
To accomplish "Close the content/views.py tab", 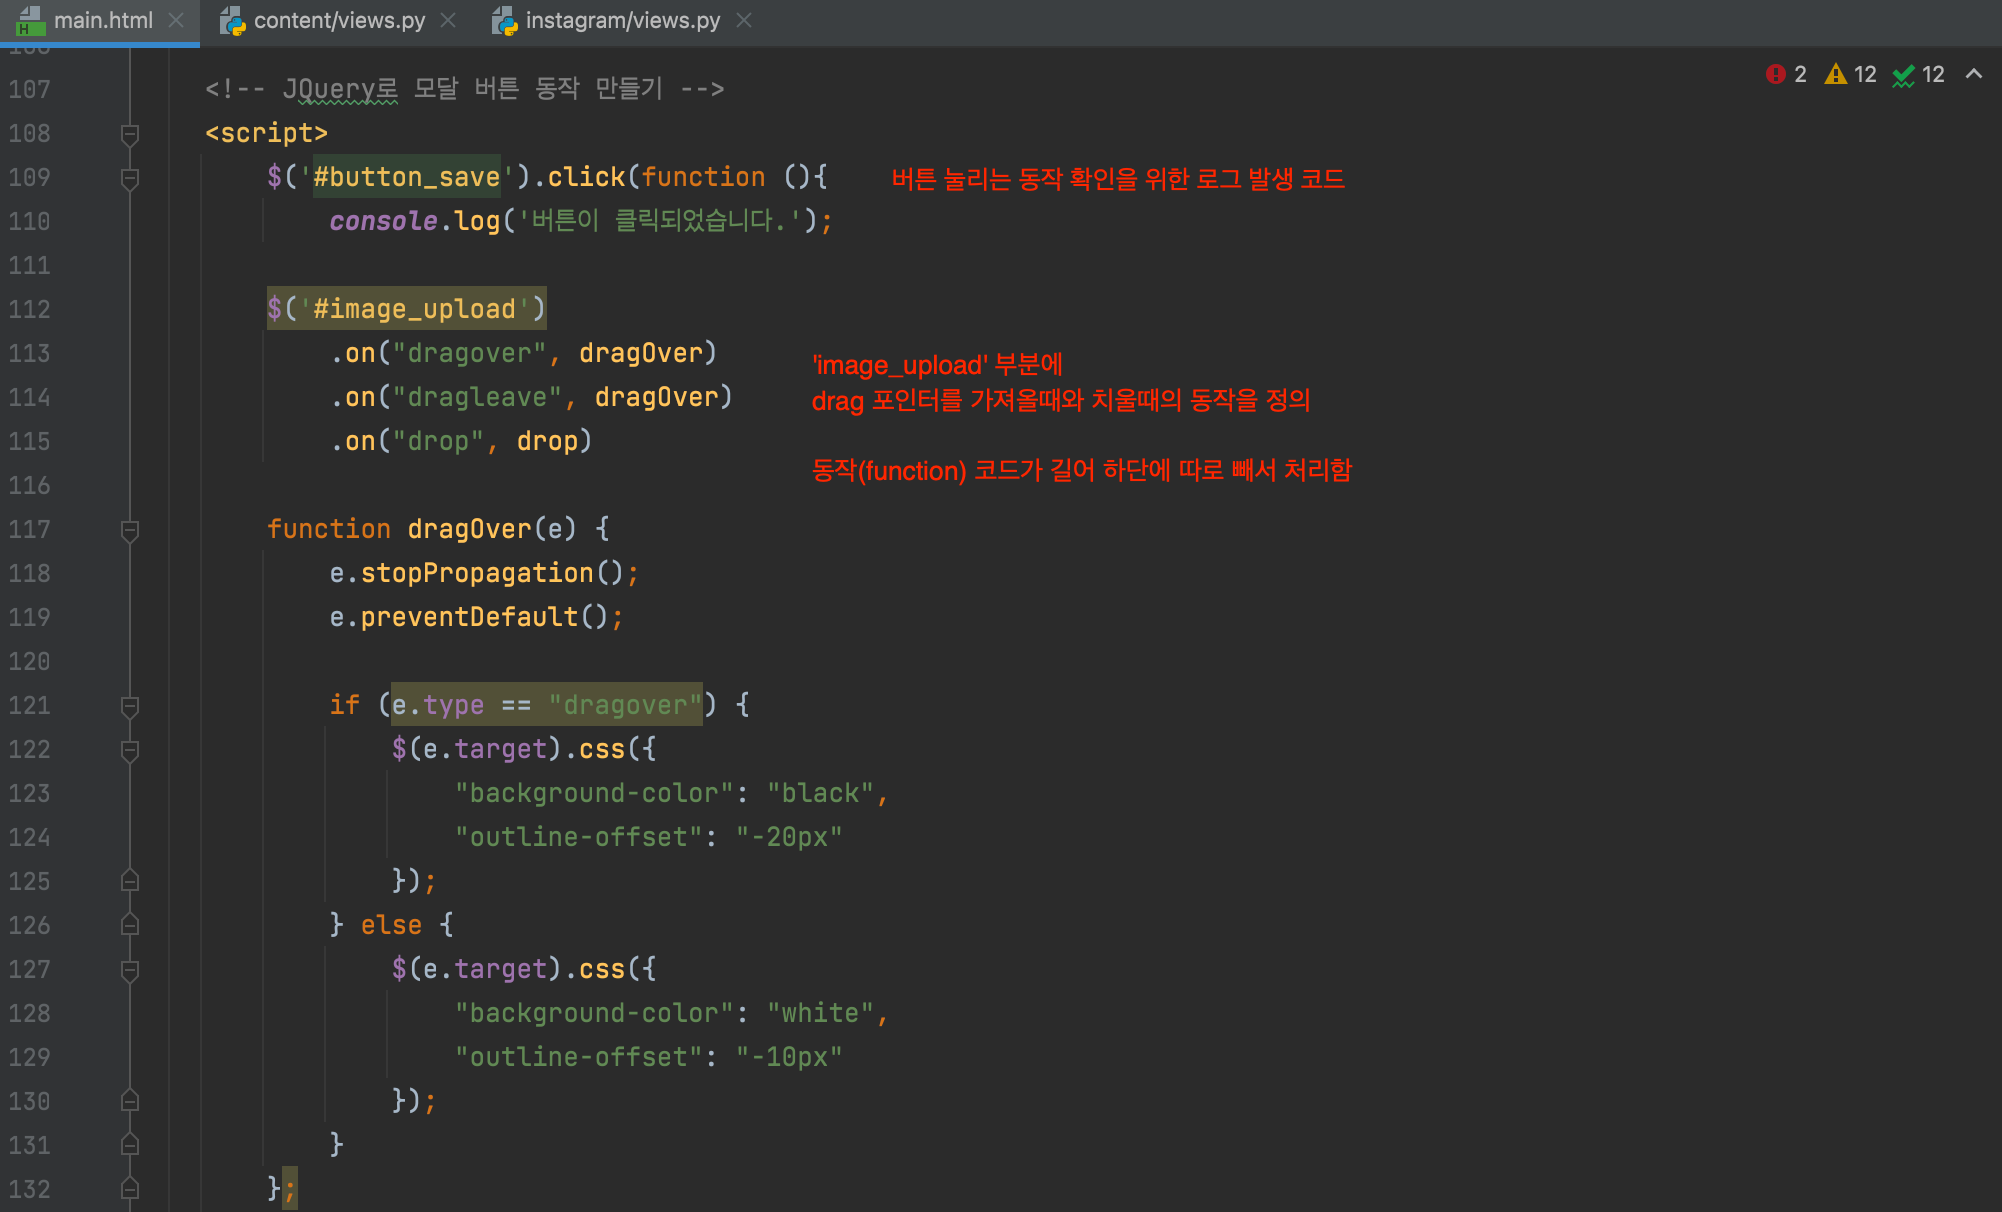I will click(x=448, y=20).
